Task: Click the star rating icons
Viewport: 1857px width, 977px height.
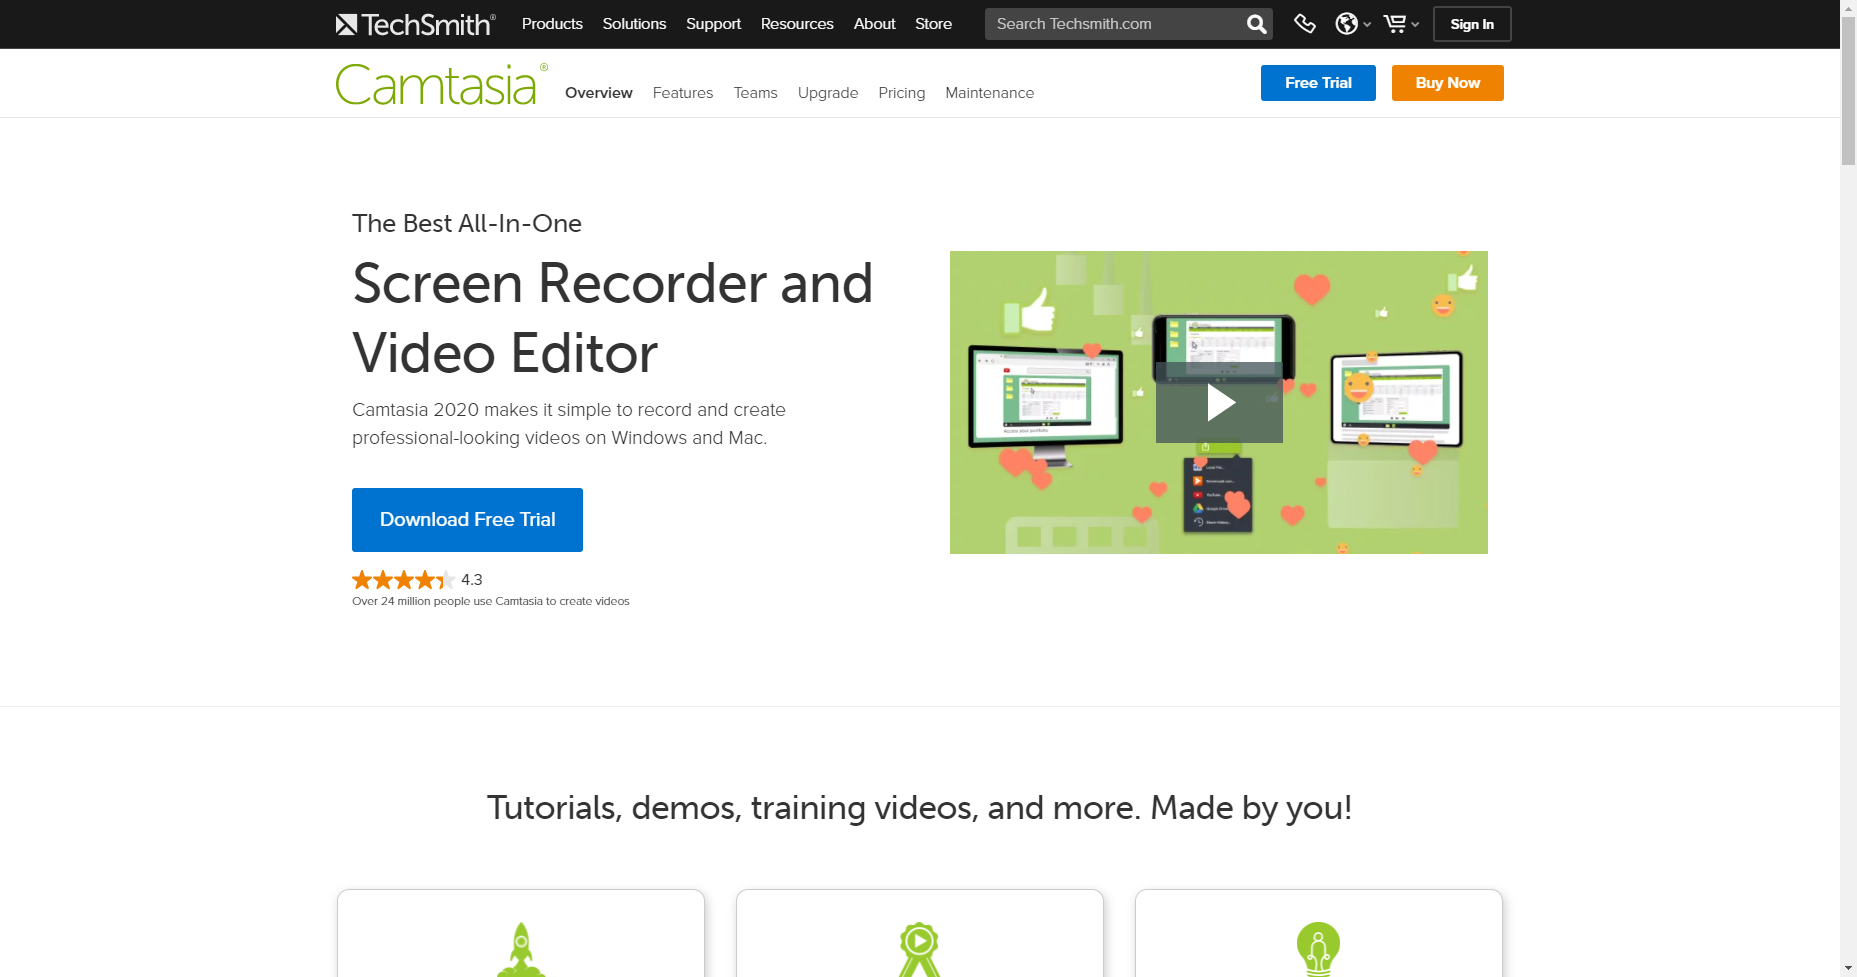Action: coord(403,580)
